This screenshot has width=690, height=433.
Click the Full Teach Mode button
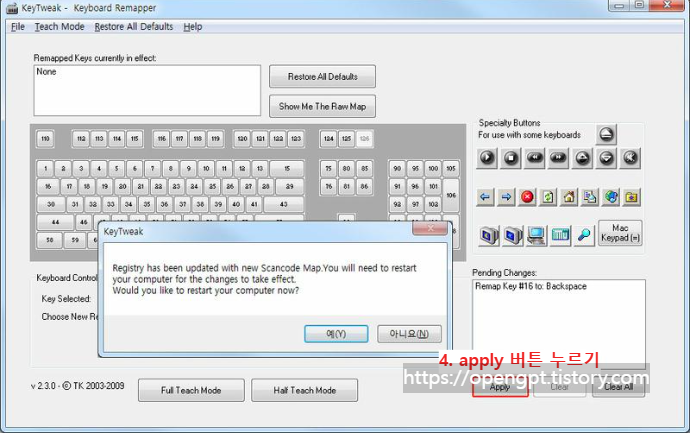[x=191, y=390]
